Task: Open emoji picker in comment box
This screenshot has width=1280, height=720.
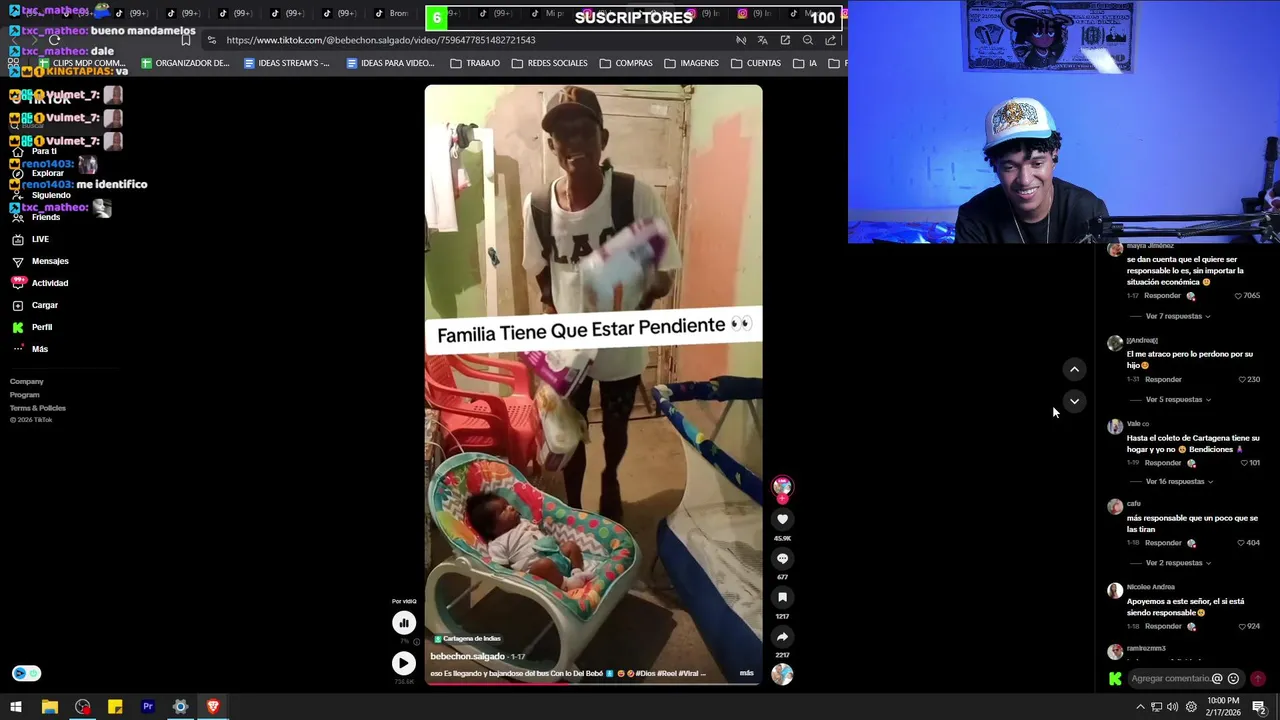Action: tap(1233, 678)
